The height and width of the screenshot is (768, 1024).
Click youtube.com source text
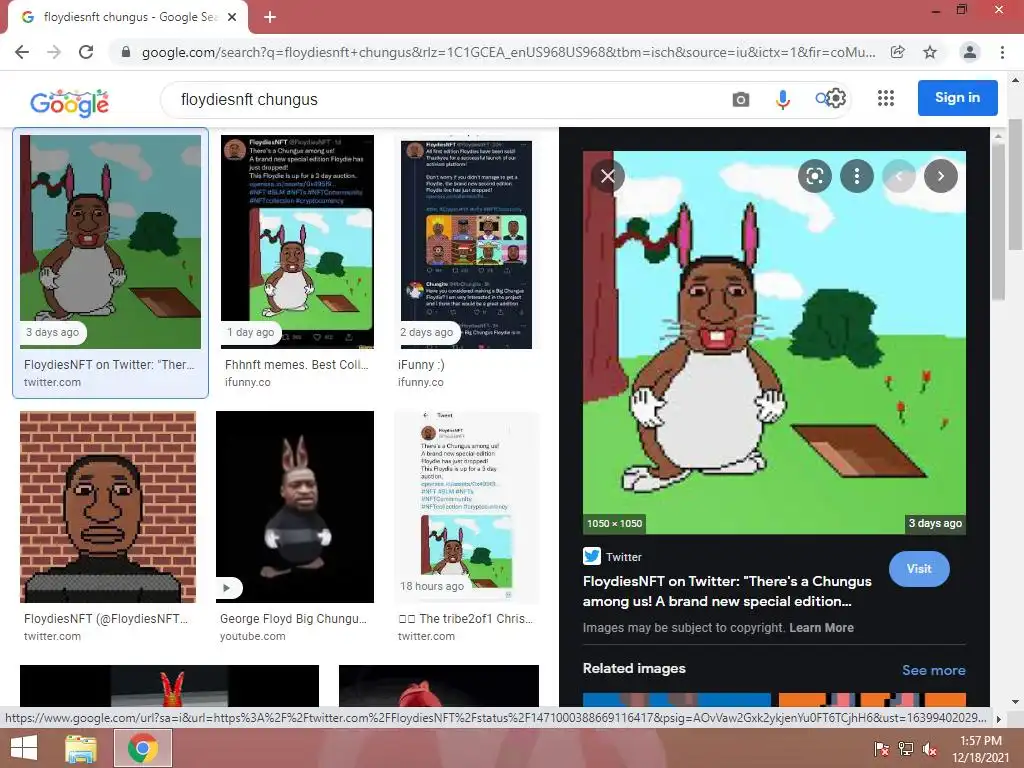pyautogui.click(x=253, y=636)
